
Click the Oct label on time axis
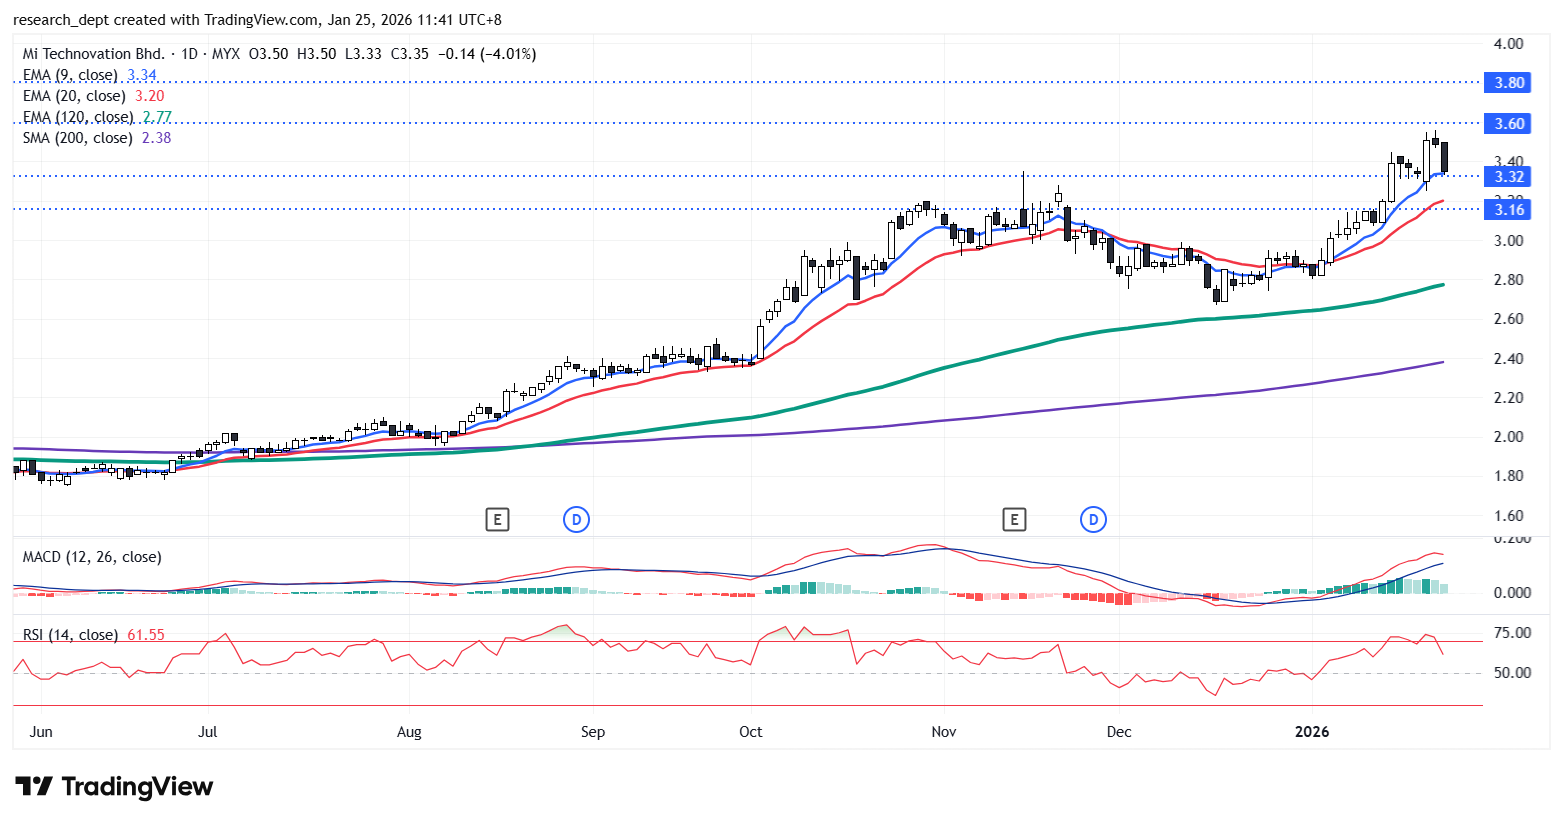pos(750,732)
